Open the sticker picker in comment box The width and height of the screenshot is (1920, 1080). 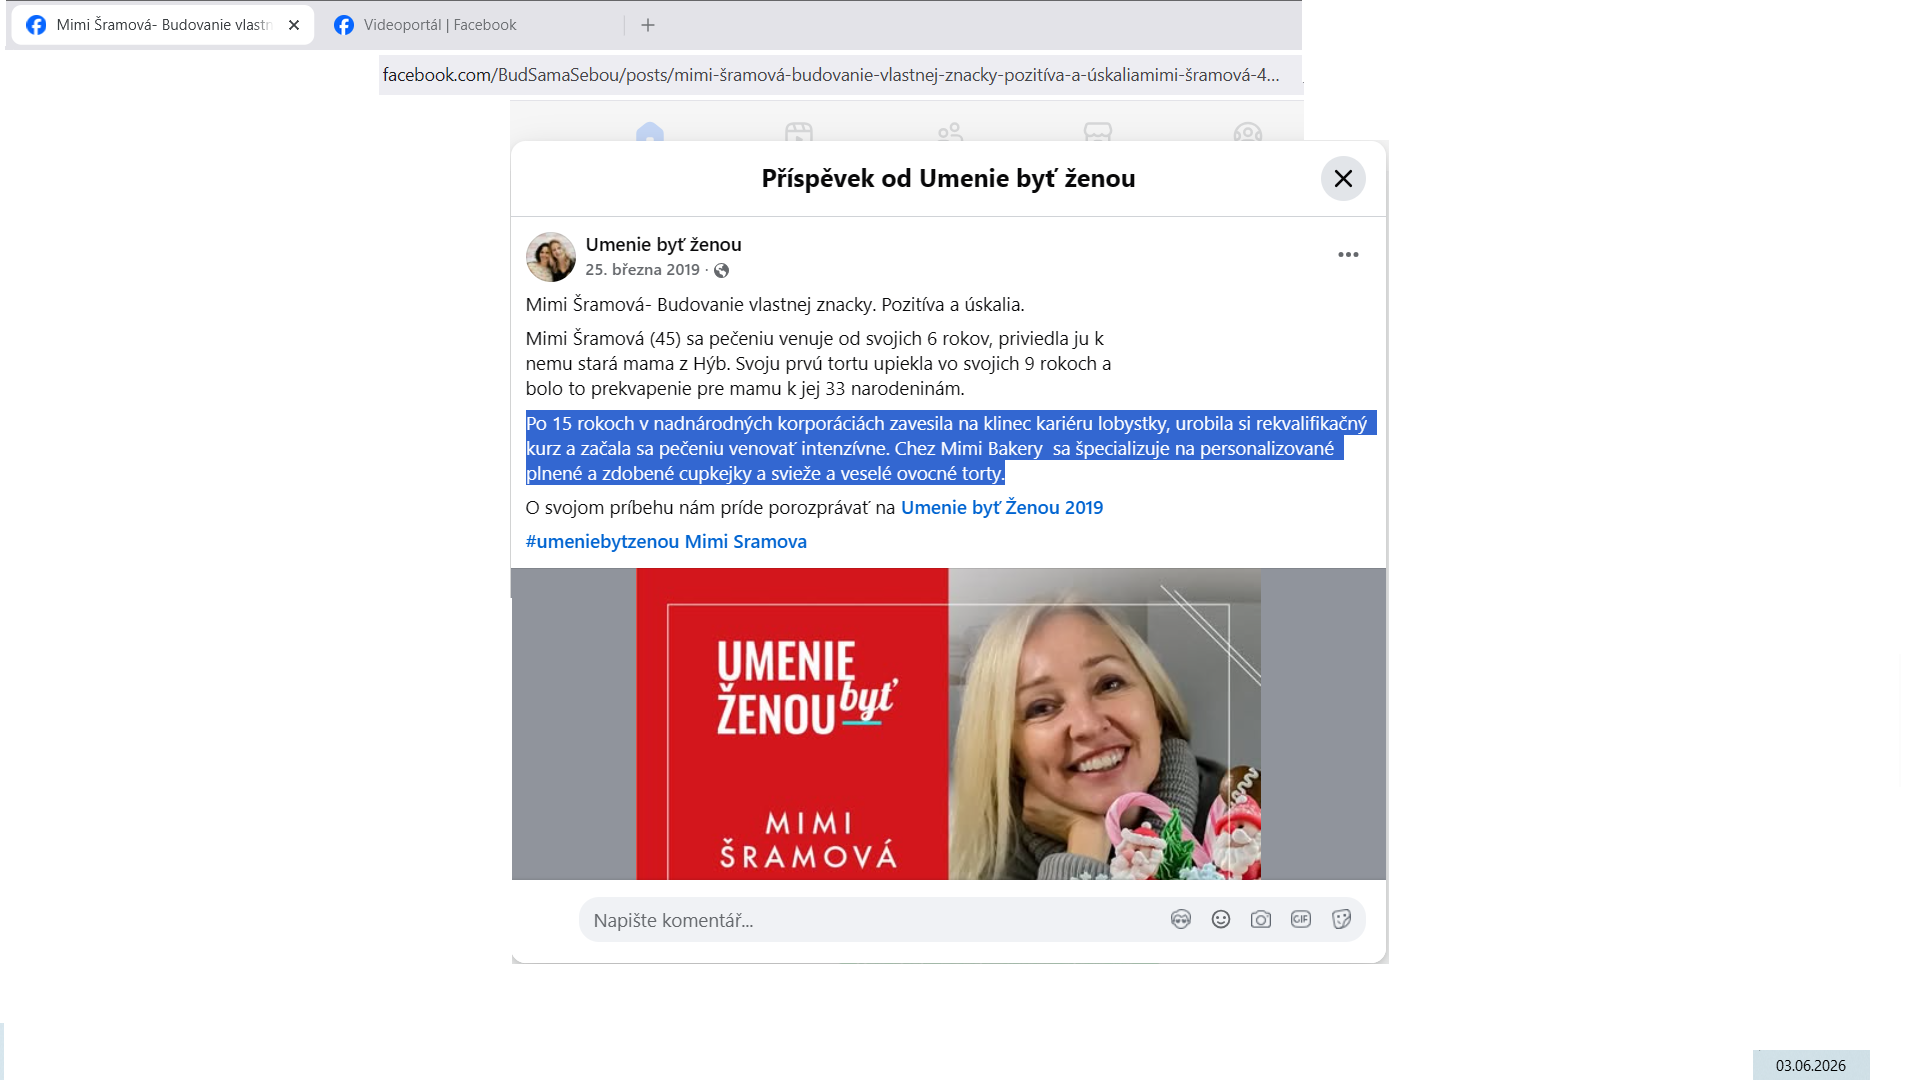click(1342, 920)
